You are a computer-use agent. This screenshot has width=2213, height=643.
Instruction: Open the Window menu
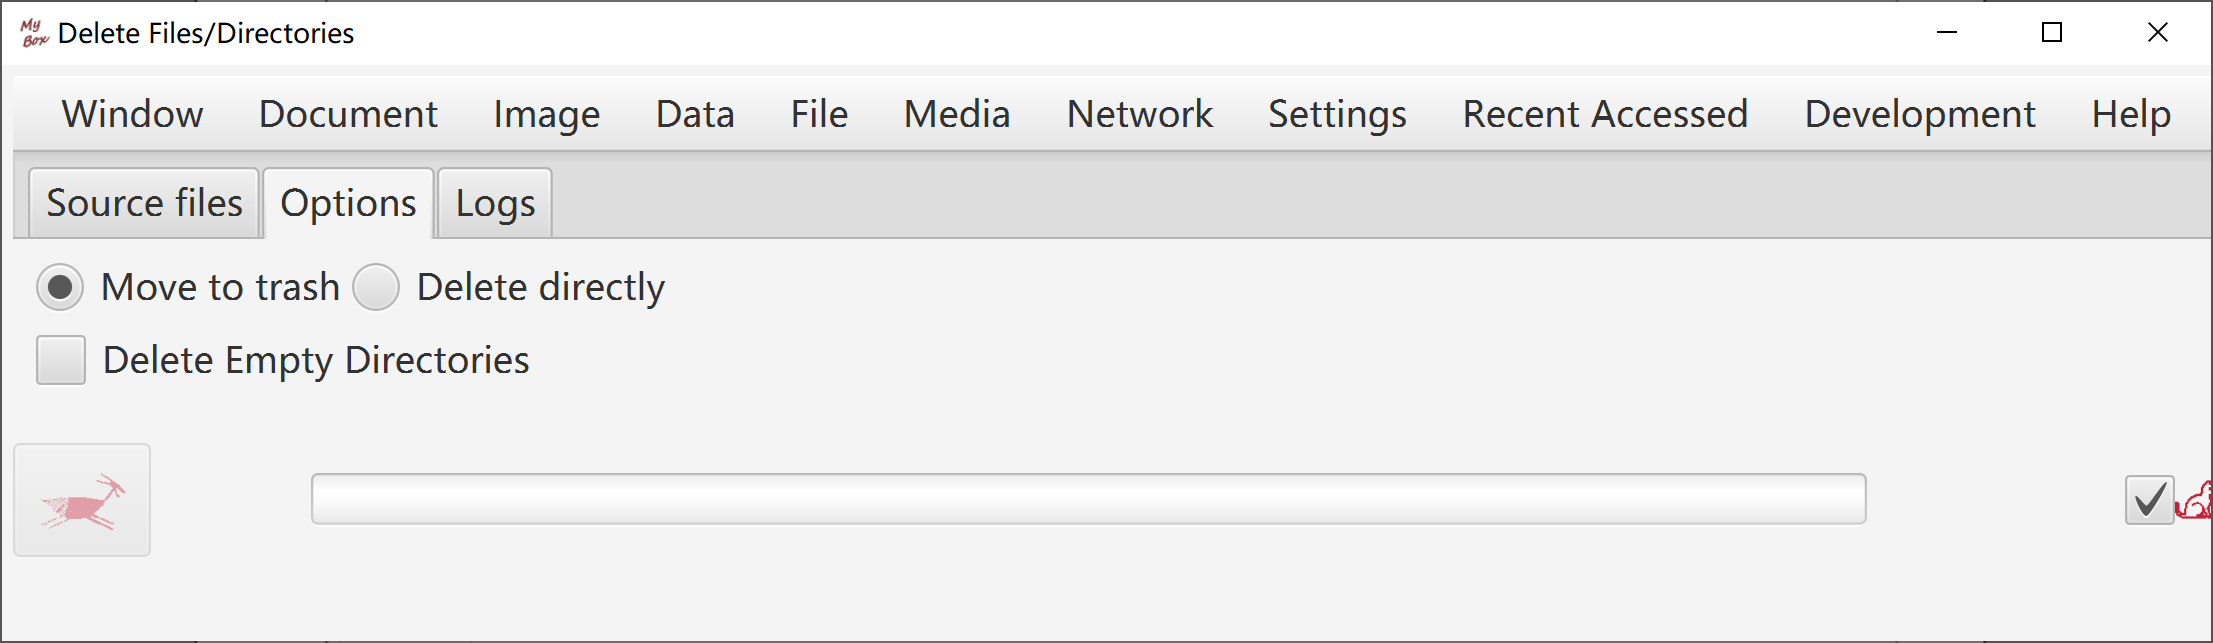(132, 114)
